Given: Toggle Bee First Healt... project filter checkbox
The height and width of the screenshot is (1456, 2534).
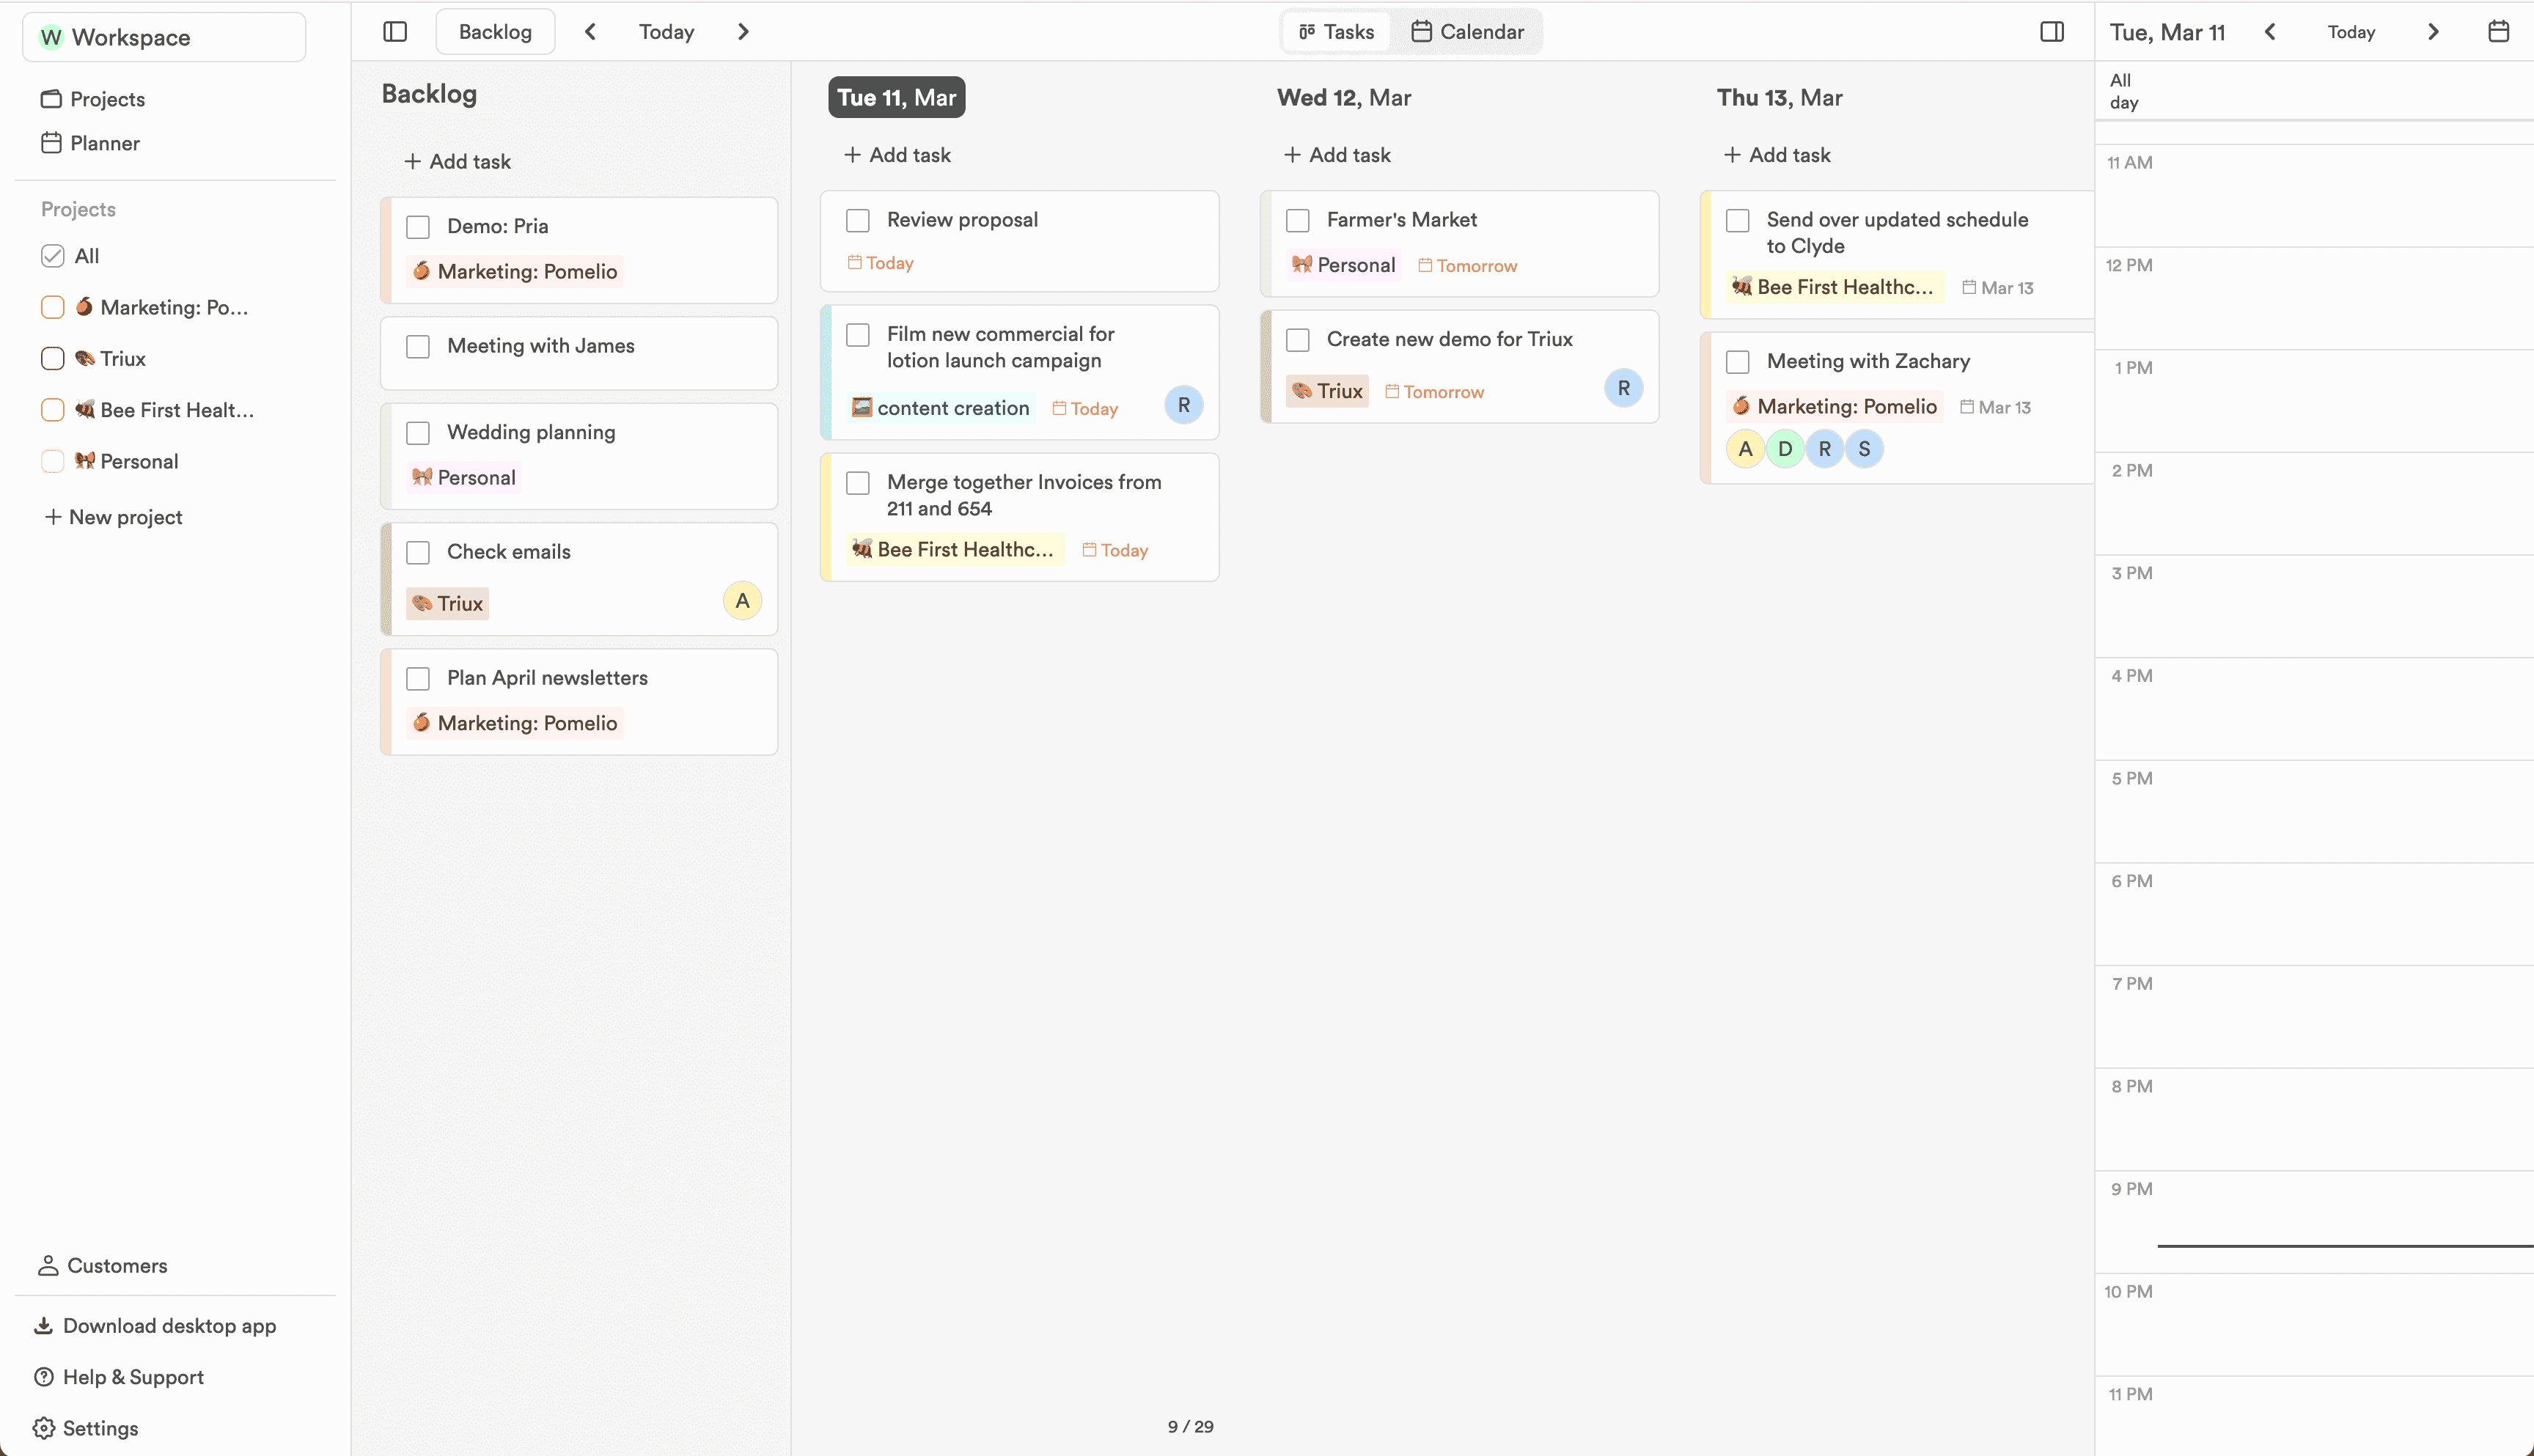Looking at the screenshot, I should (53, 410).
